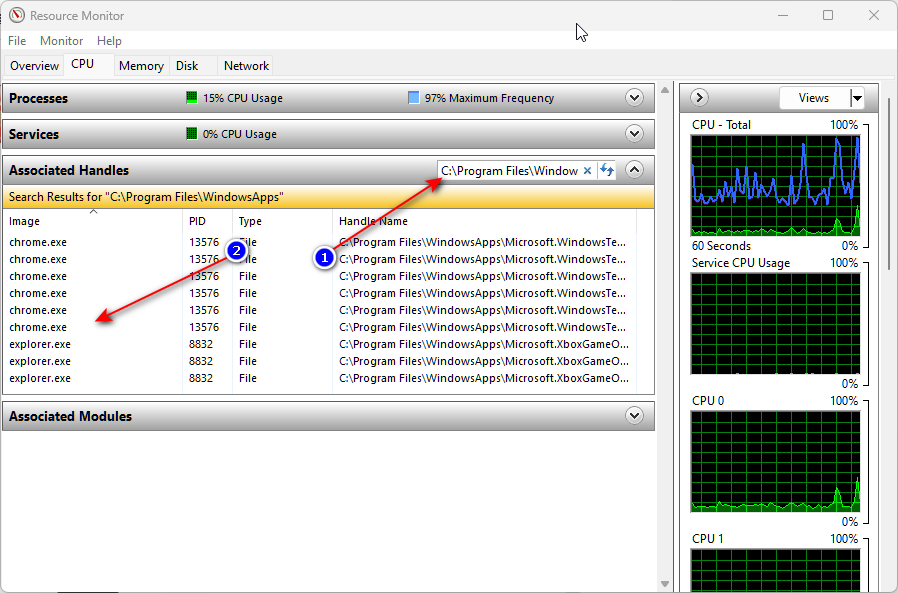This screenshot has height=593, width=898.
Task: Click PID 8832 in the second explorer.exe row
Action: (x=201, y=361)
